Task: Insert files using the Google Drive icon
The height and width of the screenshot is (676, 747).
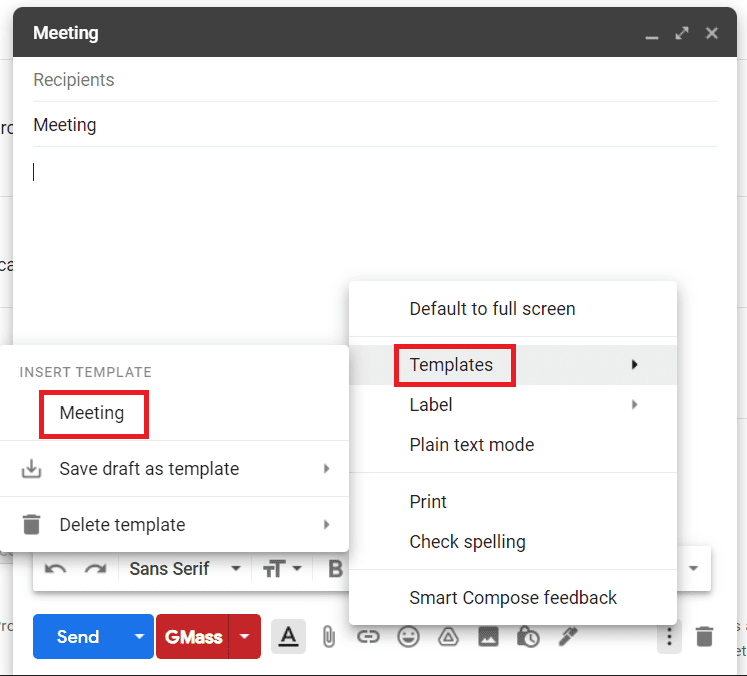Action: pos(448,637)
